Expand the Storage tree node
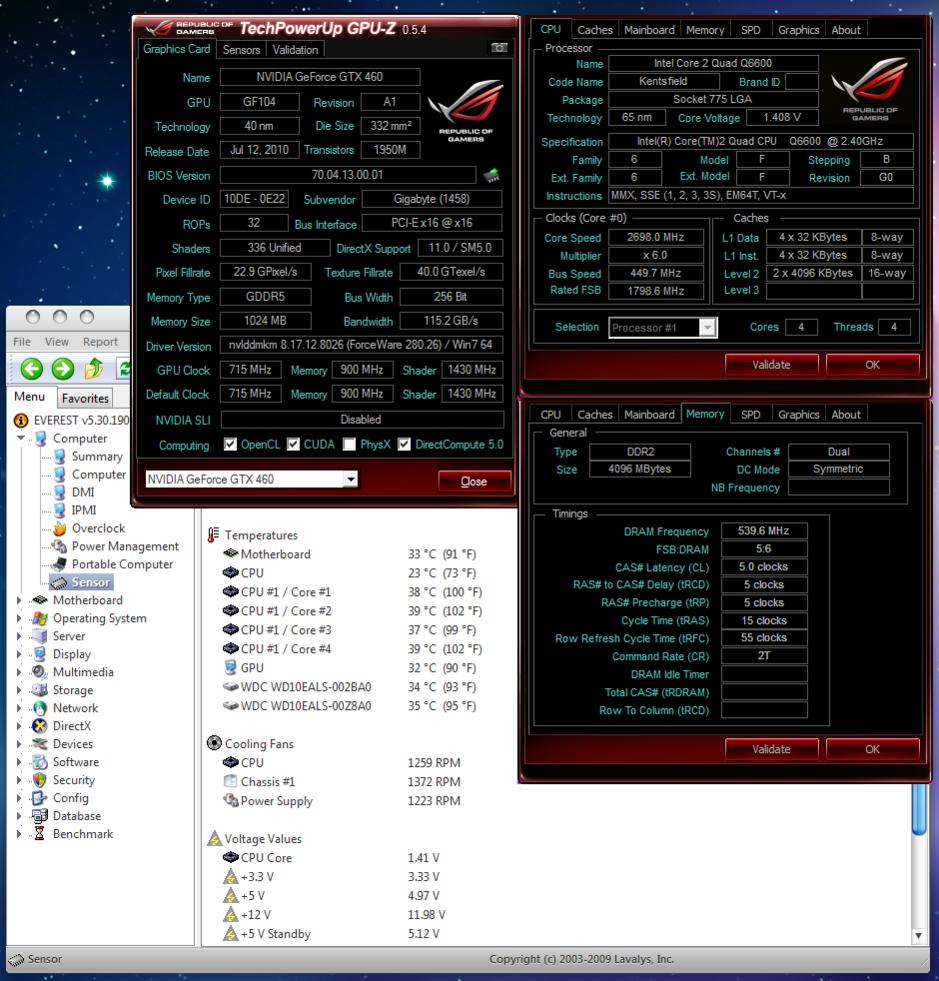 [x=19, y=690]
